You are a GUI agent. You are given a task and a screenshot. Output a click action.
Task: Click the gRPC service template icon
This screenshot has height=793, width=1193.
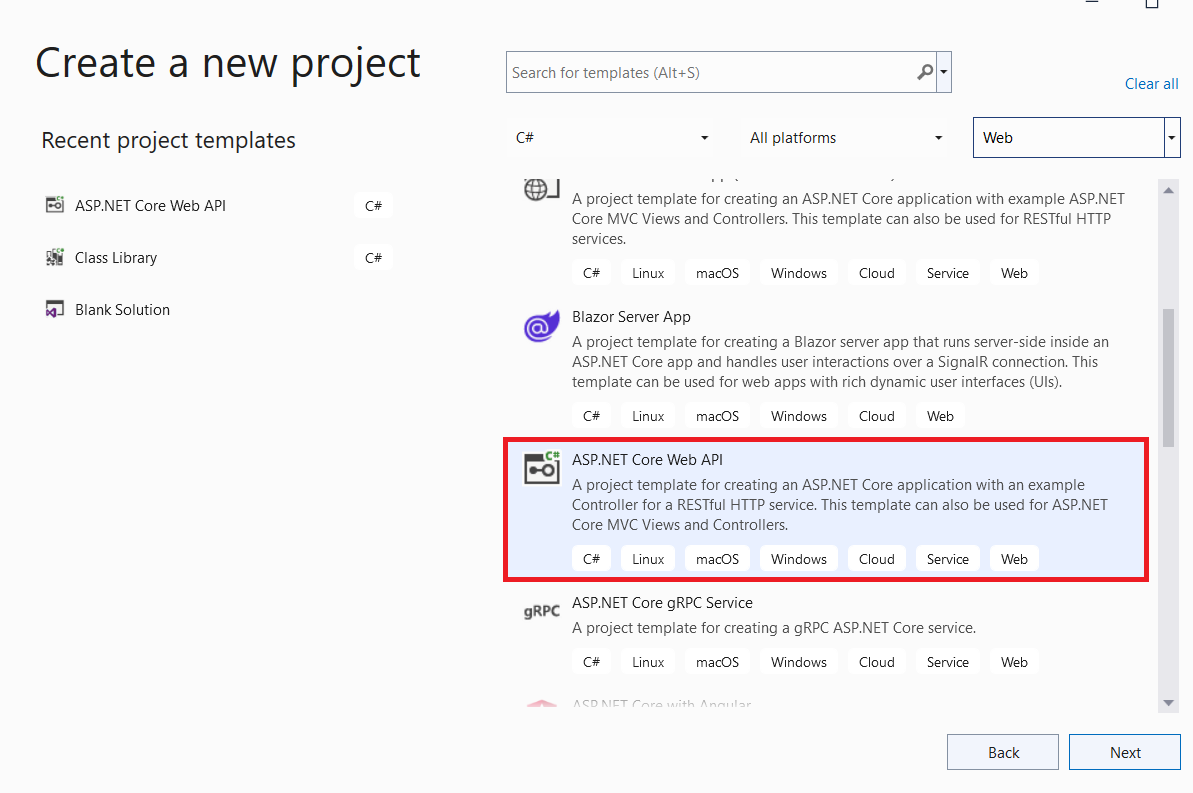click(540, 611)
